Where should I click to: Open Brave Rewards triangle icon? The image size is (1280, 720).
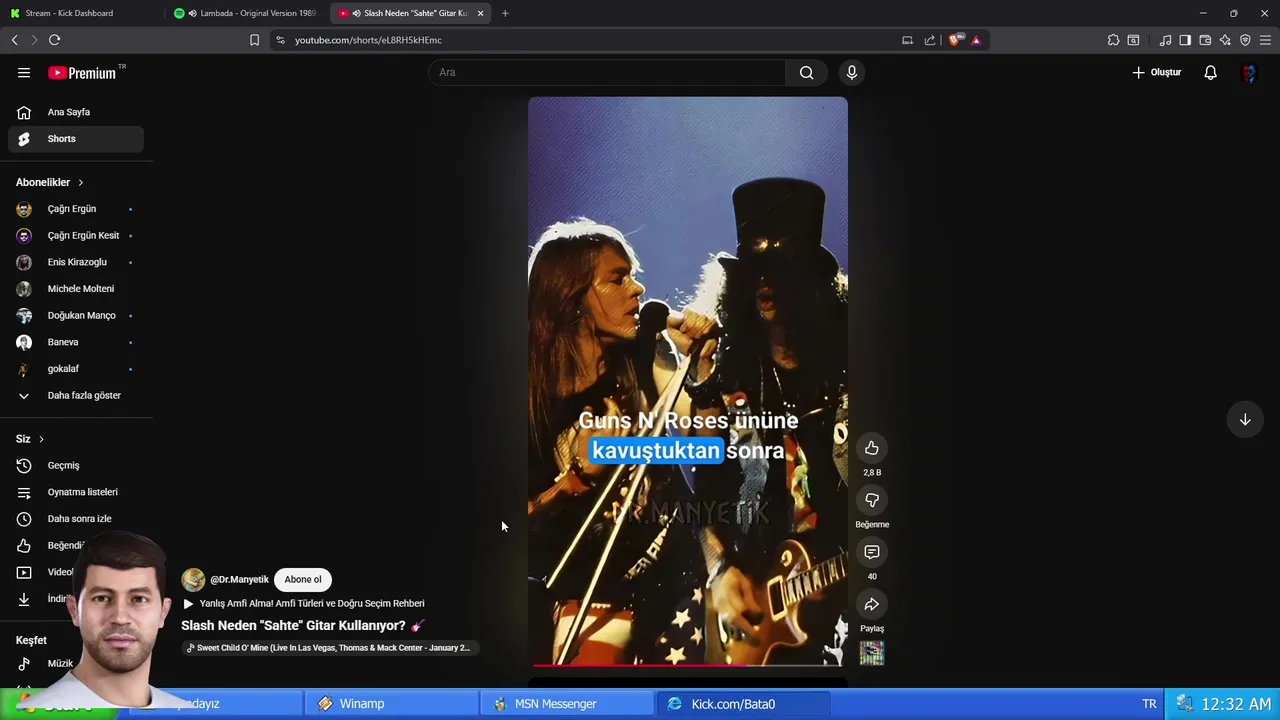[x=976, y=40]
